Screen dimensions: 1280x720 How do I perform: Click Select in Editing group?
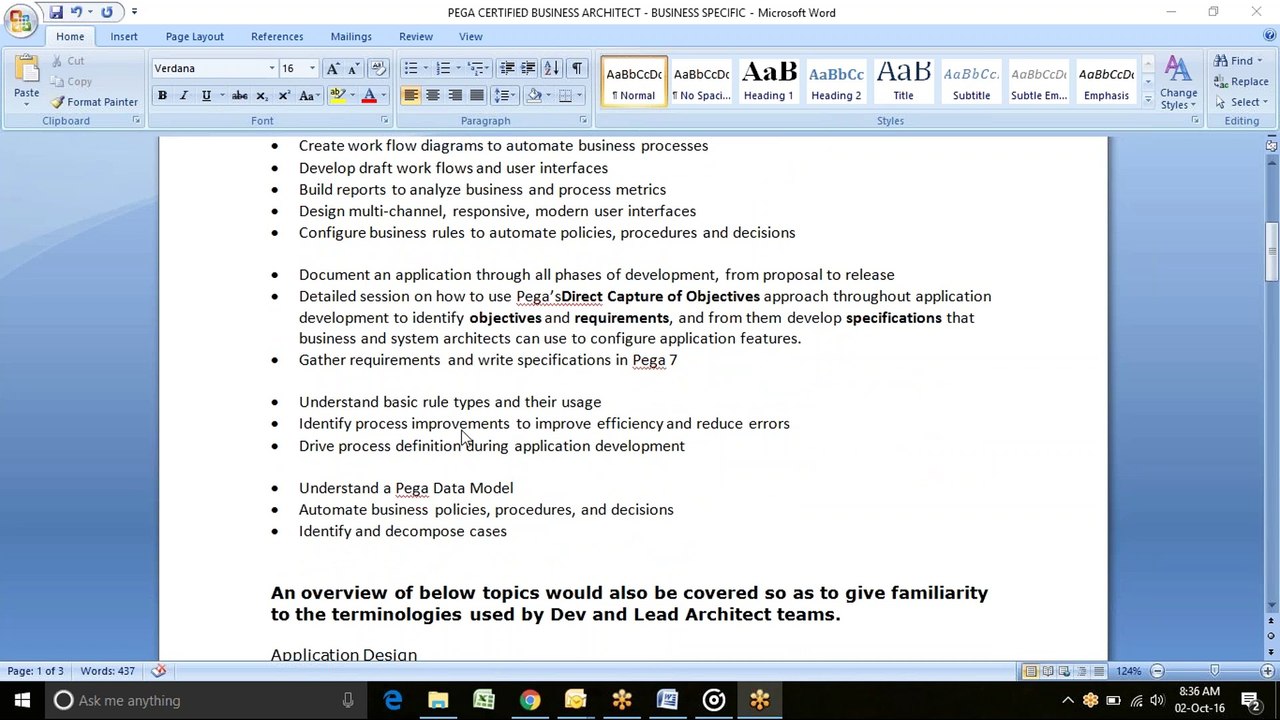tap(1241, 102)
